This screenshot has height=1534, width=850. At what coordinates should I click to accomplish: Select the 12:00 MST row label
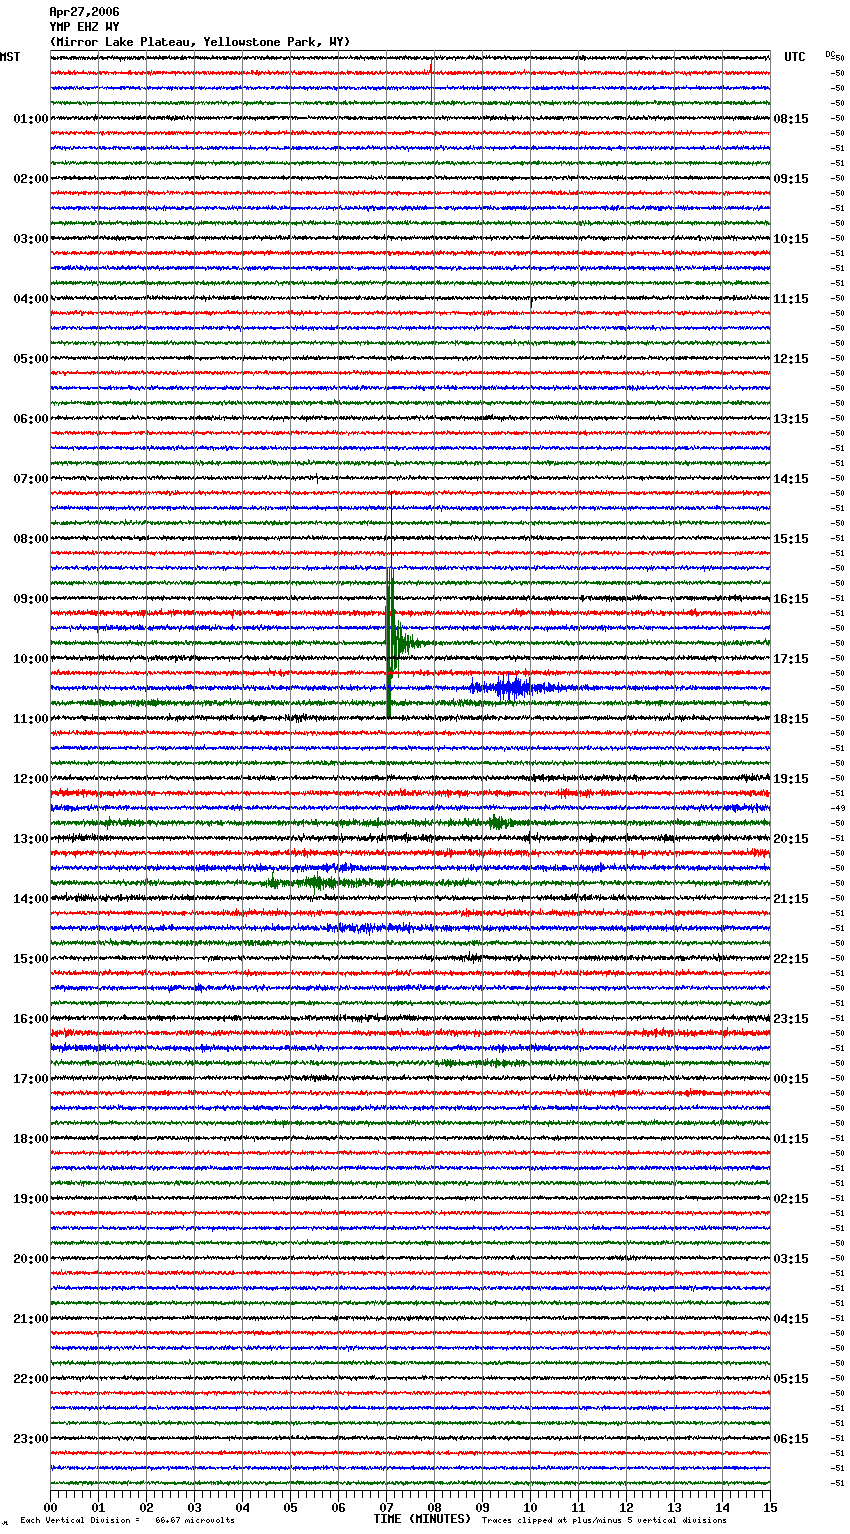tap(31, 779)
